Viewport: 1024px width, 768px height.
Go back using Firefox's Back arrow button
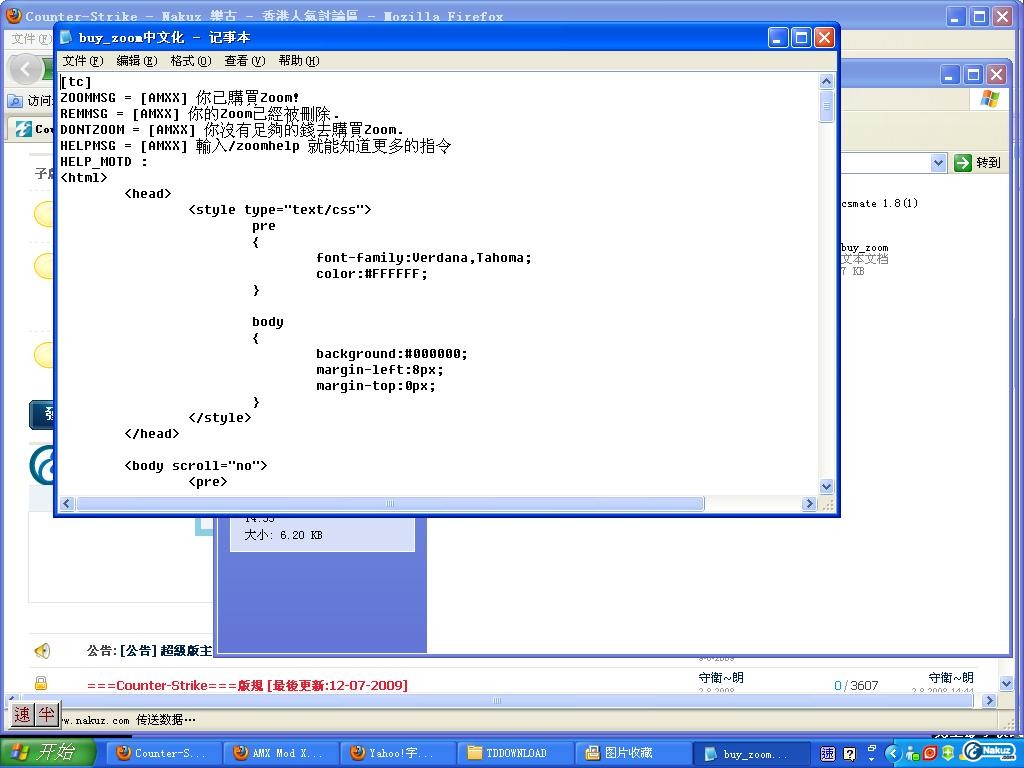(x=25, y=69)
